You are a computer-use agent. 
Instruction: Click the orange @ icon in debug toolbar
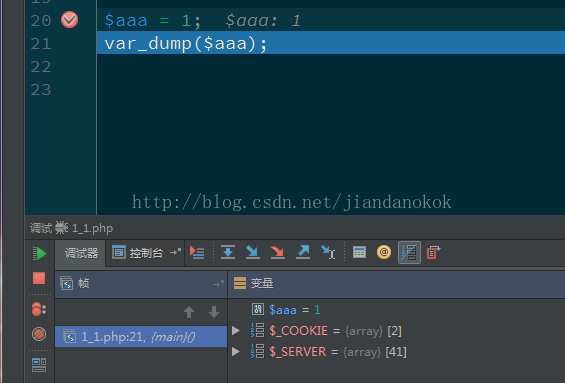(384, 252)
